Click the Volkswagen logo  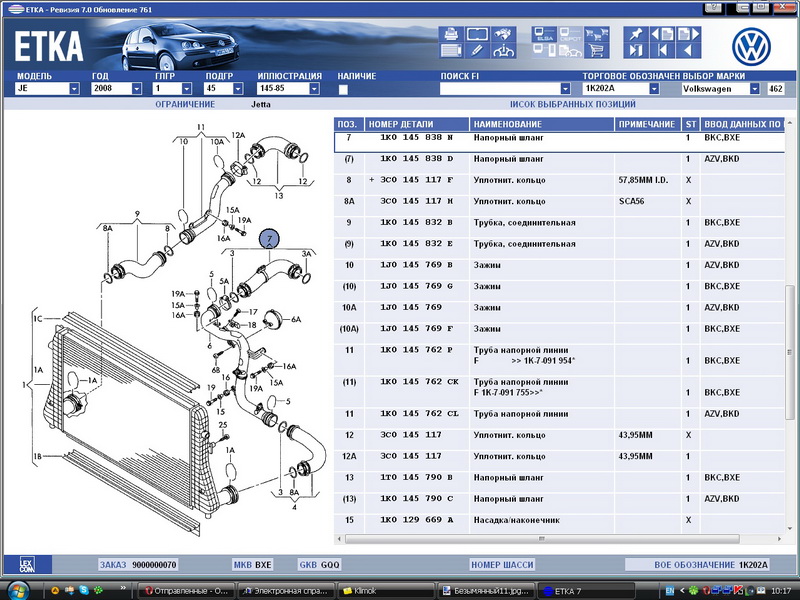(751, 47)
